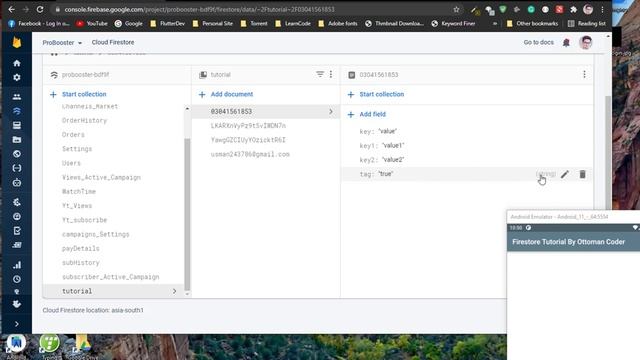Open the ProBooster project dropdown
The width and height of the screenshot is (640, 360).
(62, 42)
